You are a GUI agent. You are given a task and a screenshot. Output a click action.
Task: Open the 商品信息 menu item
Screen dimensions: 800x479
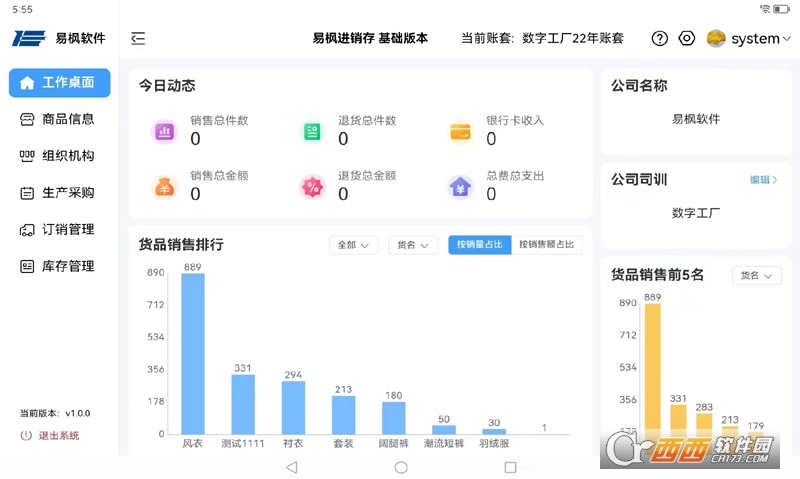click(60, 119)
